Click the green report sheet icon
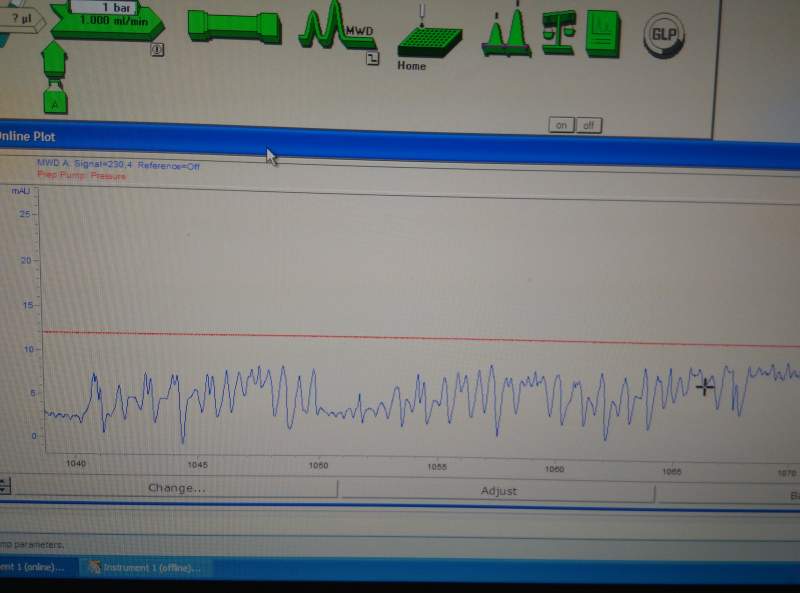 603,34
